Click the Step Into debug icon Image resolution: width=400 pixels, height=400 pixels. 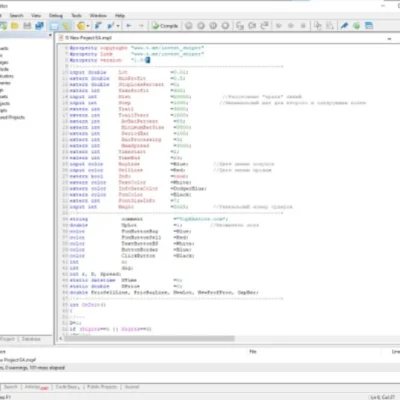(240, 26)
